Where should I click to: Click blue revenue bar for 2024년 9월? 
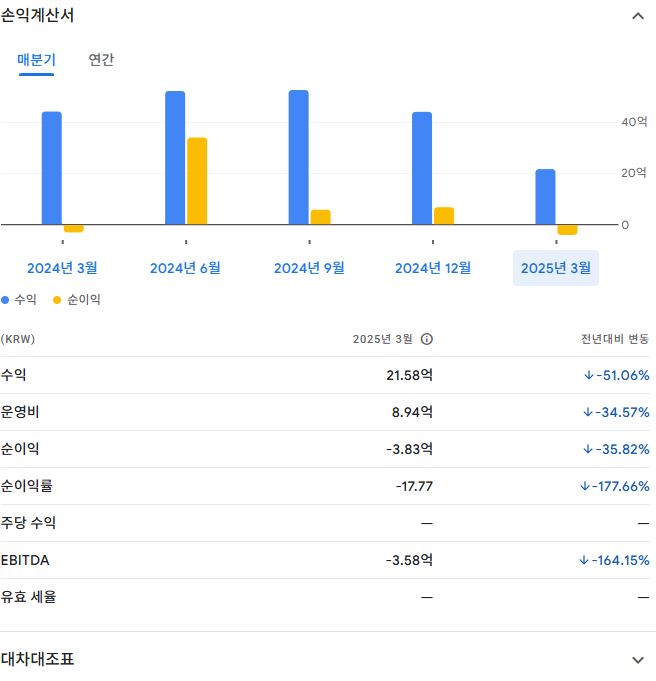coord(298,157)
